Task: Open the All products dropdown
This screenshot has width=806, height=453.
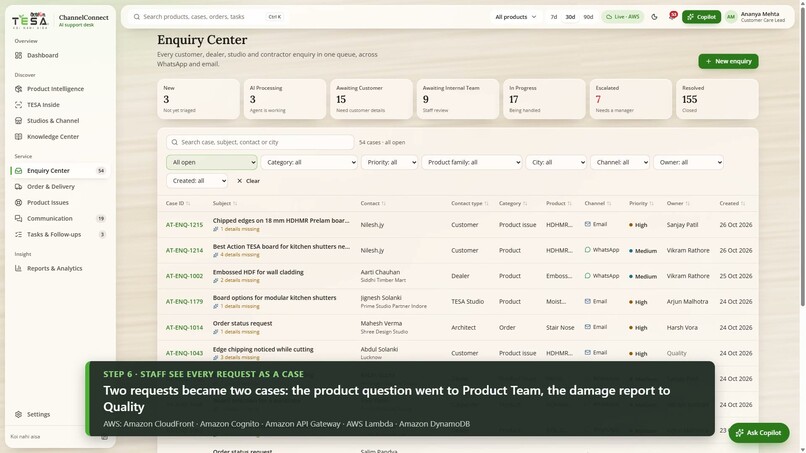Action: tap(515, 16)
